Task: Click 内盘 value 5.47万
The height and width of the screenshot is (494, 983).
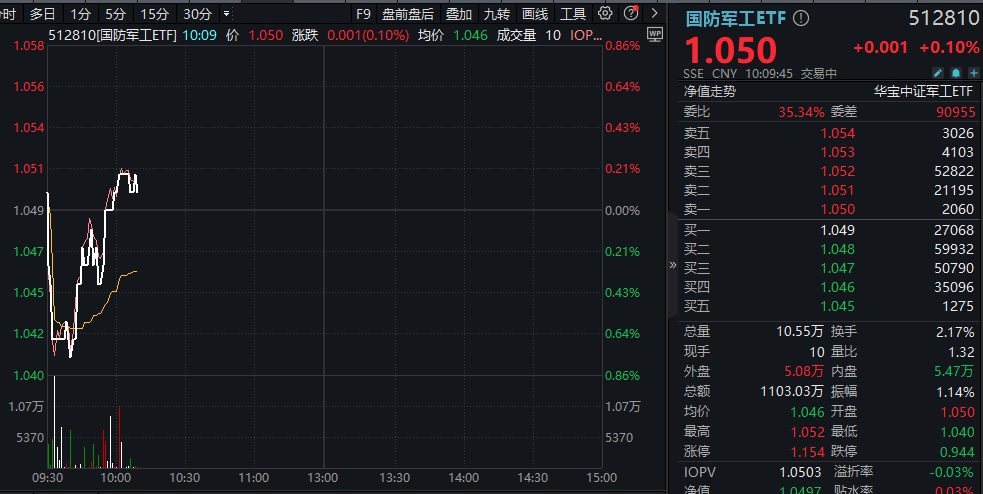Action: click(954, 372)
